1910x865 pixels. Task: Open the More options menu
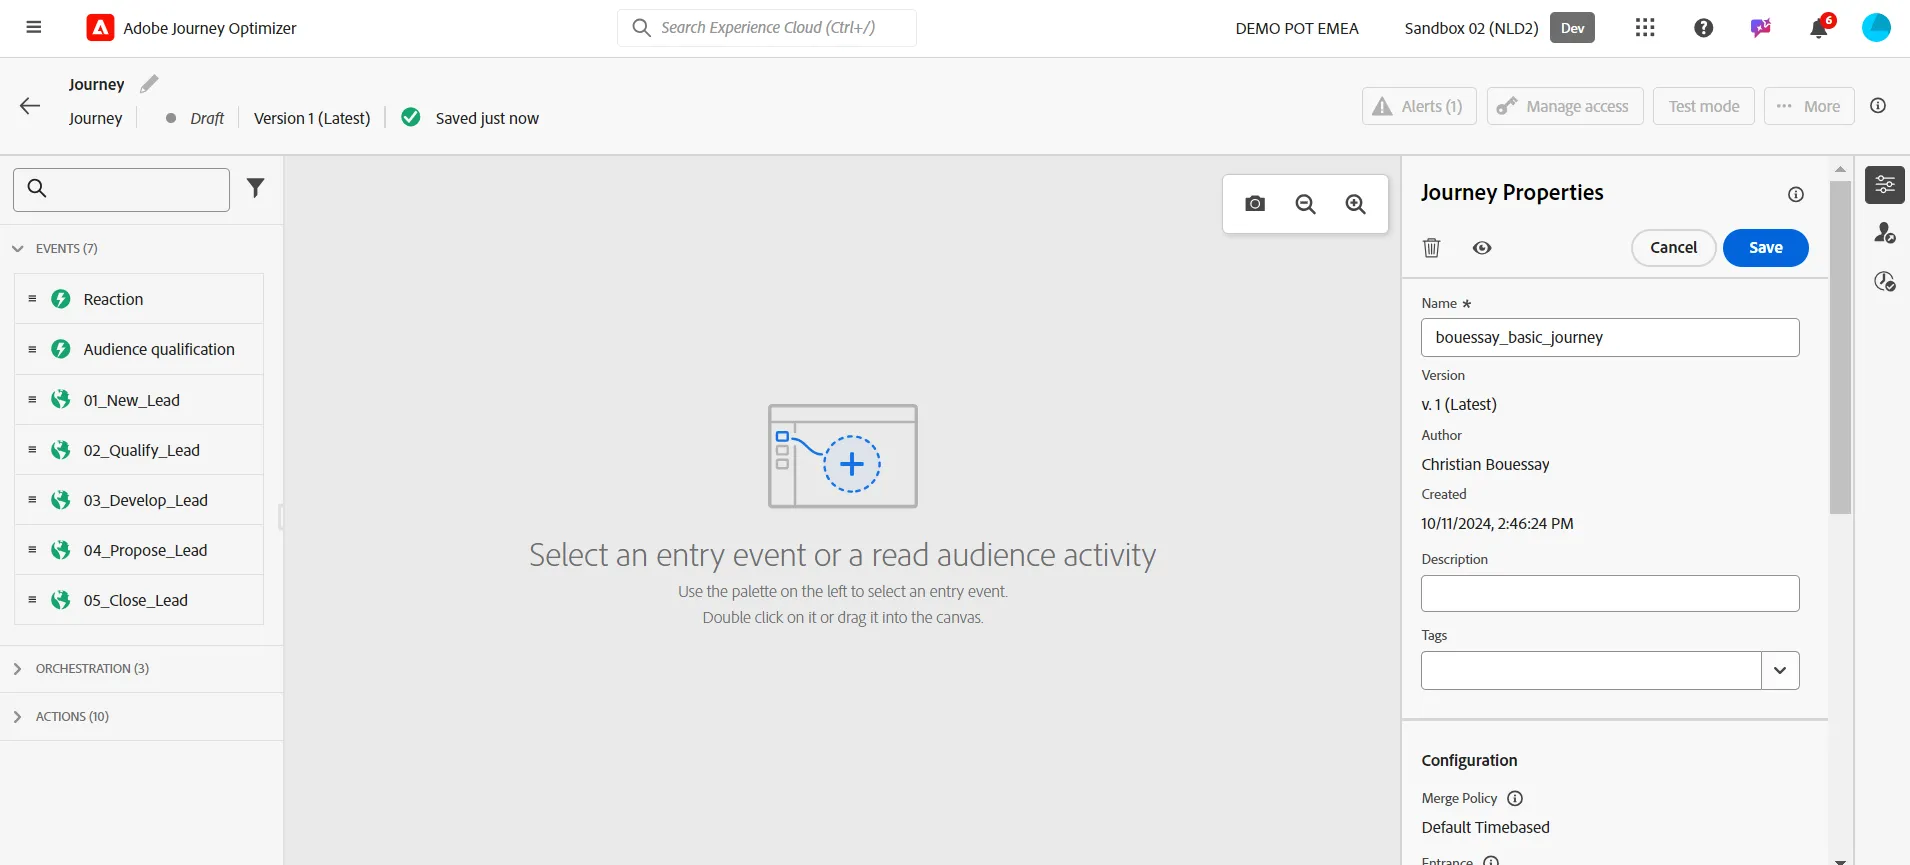(1809, 106)
